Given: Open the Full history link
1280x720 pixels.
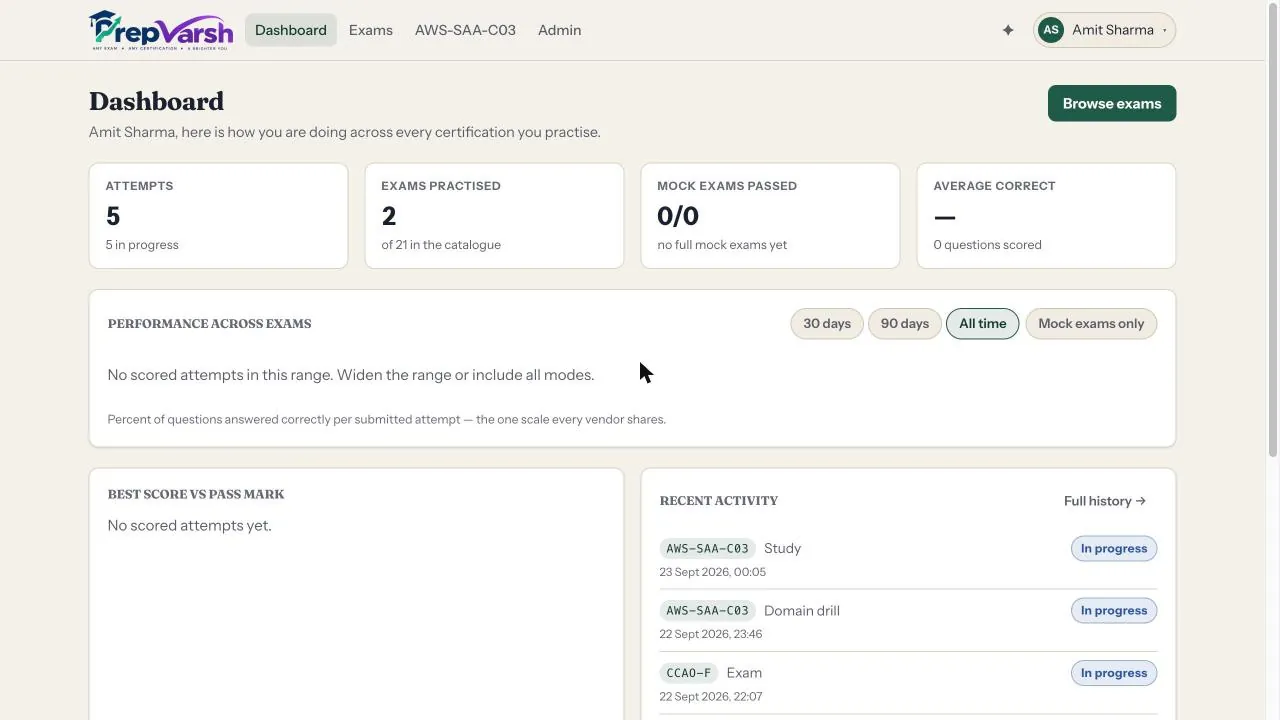Looking at the screenshot, I should coord(1105,501).
